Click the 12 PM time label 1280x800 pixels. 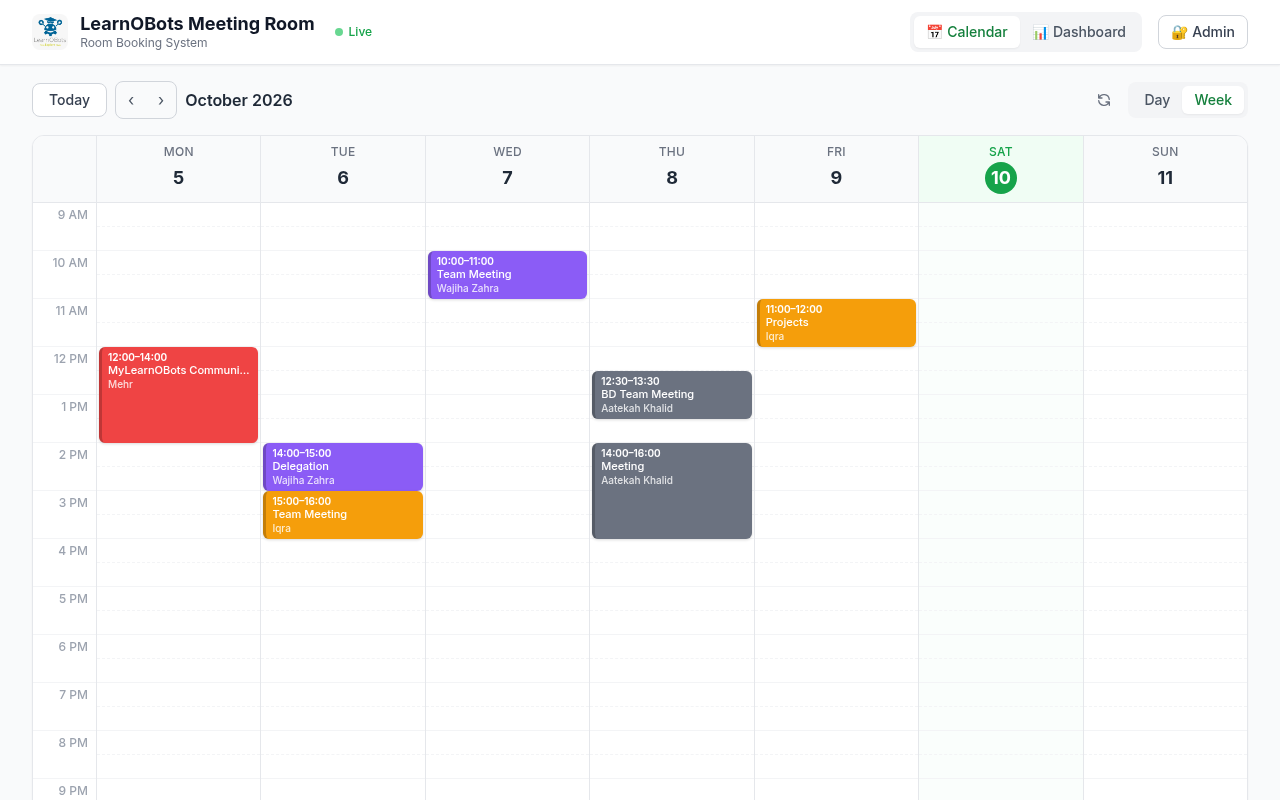pyautogui.click(x=70, y=359)
